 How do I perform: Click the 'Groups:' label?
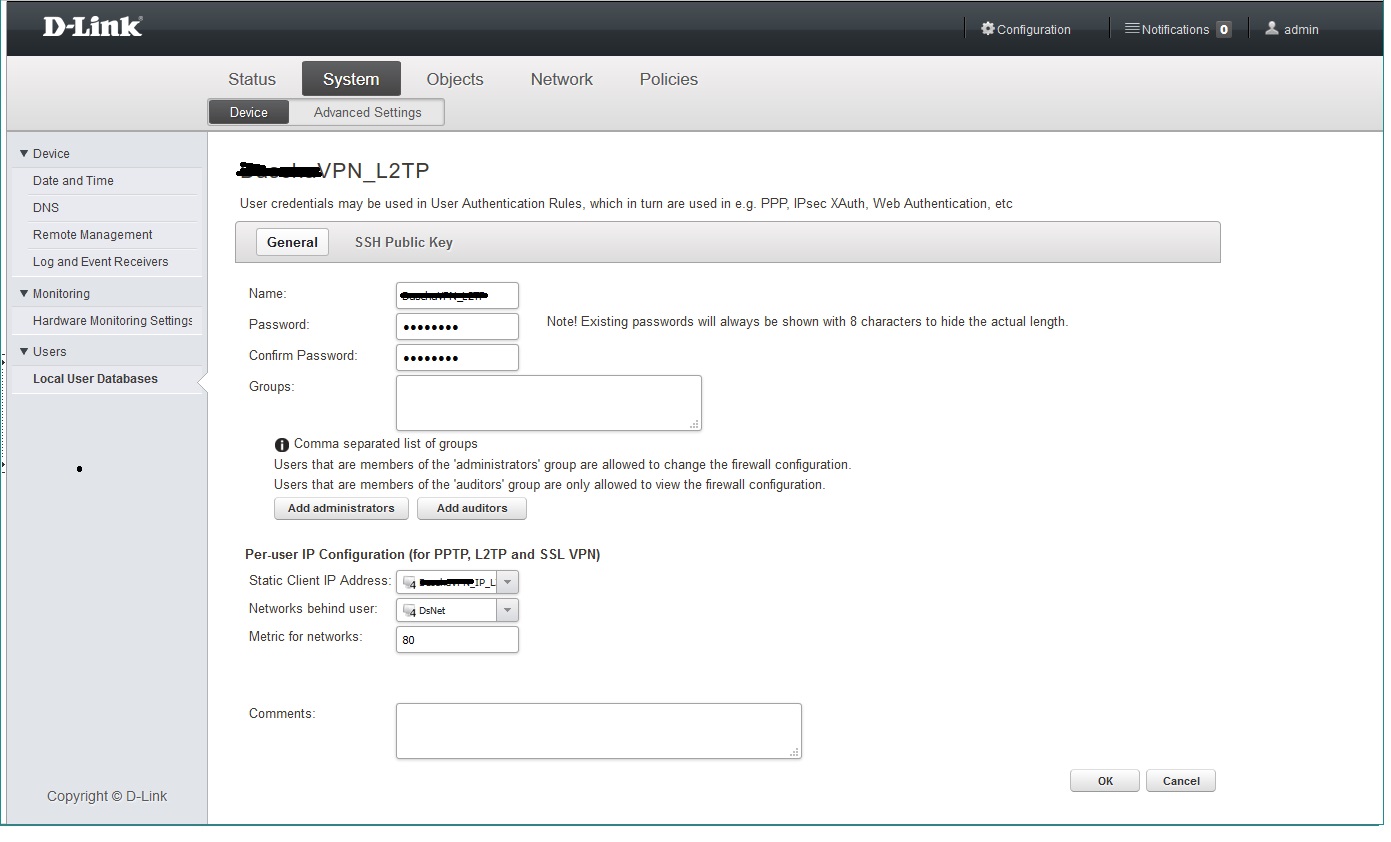click(x=271, y=386)
